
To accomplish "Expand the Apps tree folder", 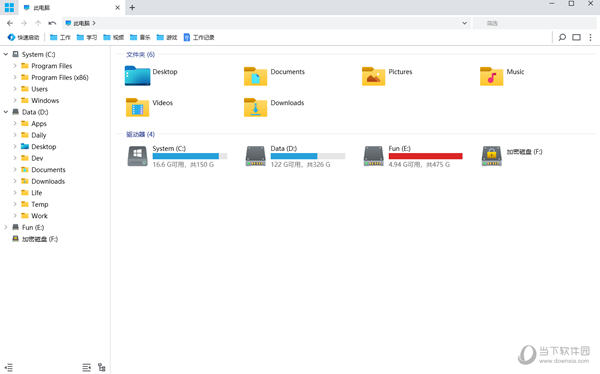I will (15, 123).
